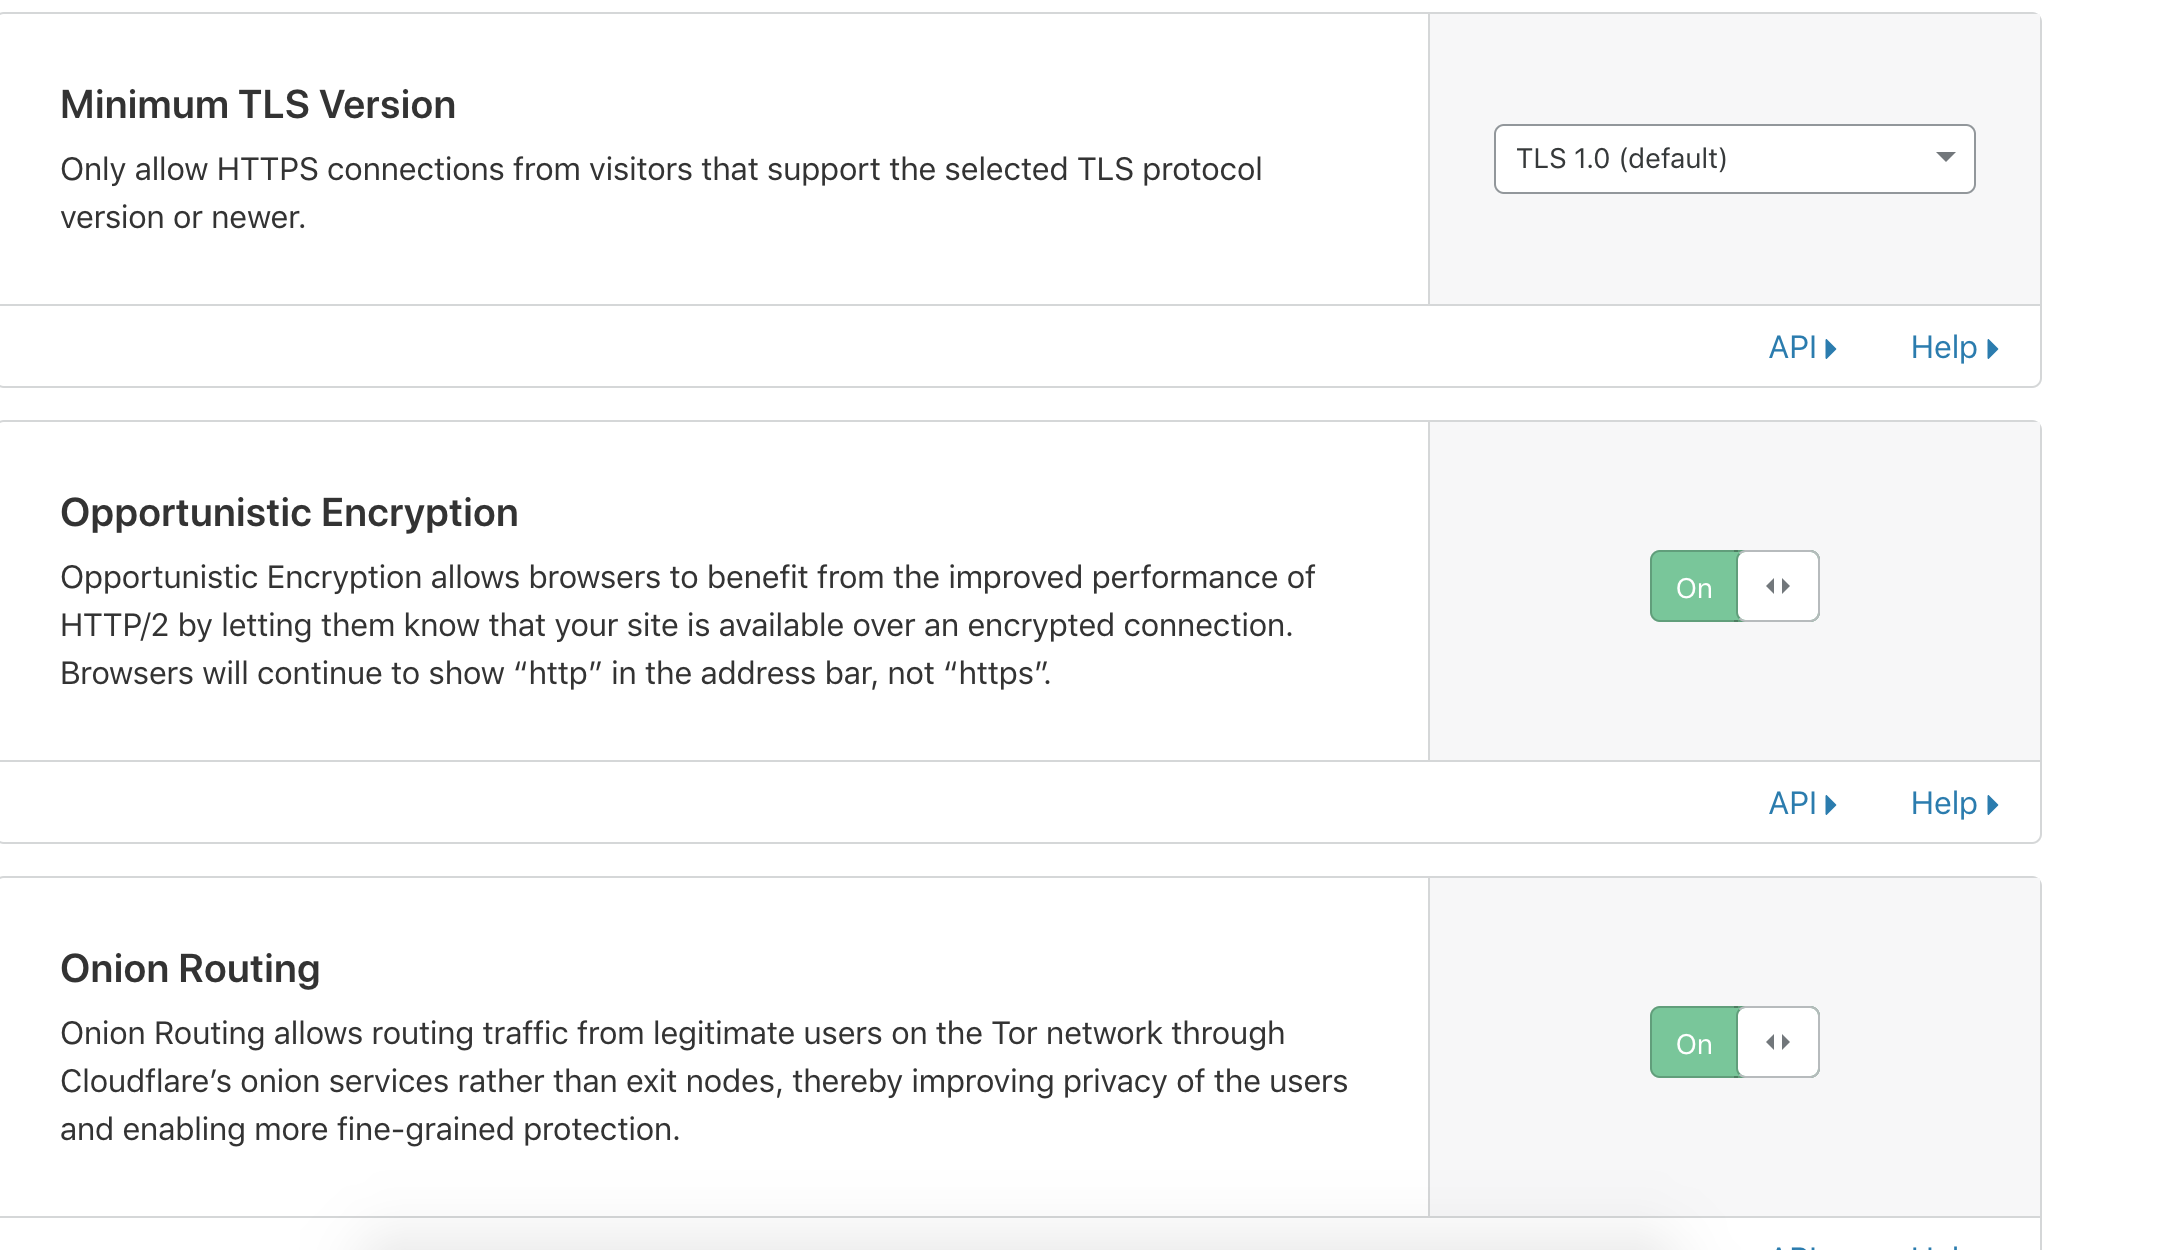Click the Minimum TLS Version heading
This screenshot has height=1250, width=2164.
[258, 105]
